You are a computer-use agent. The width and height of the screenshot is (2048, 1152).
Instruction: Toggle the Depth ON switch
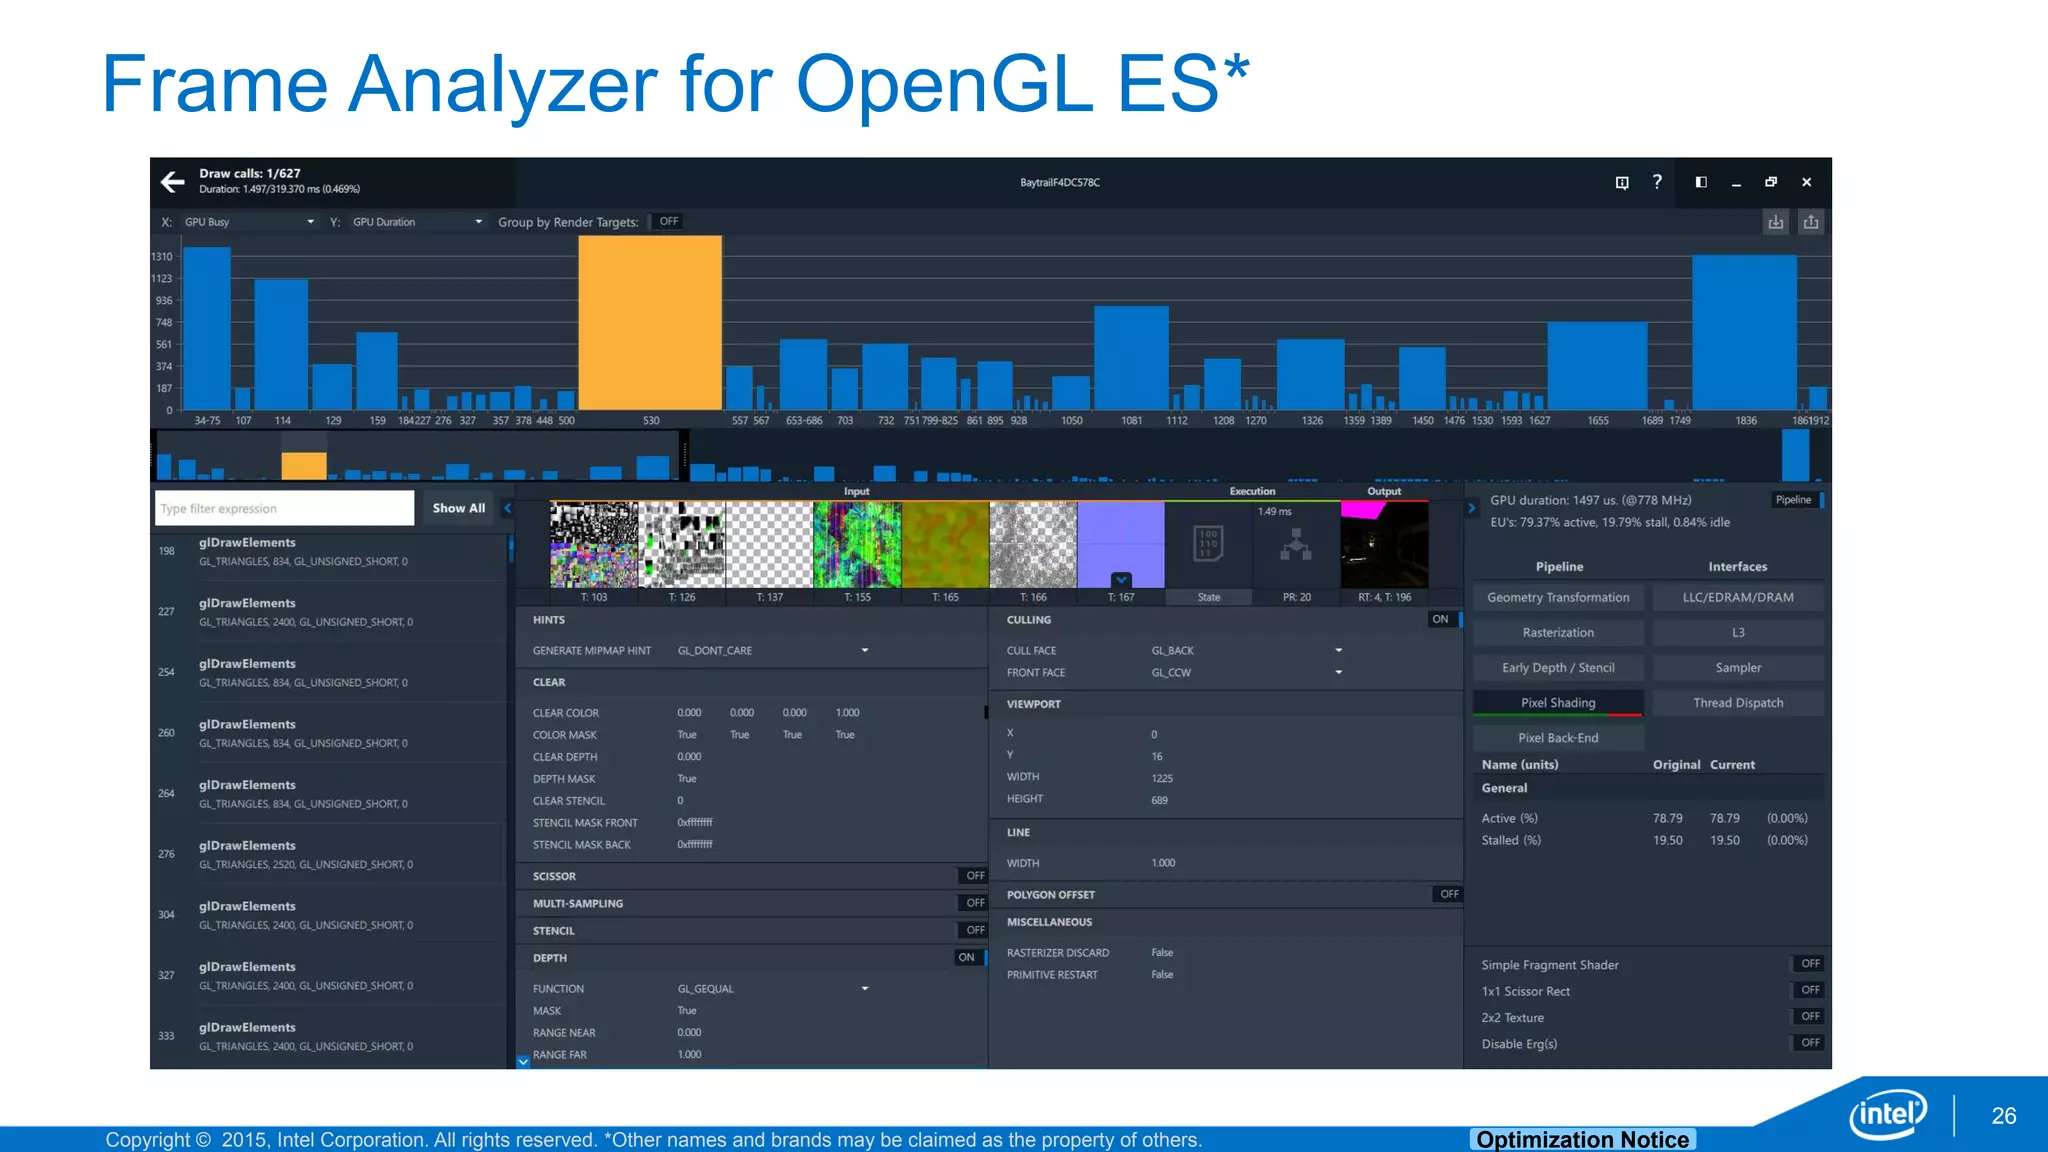click(971, 957)
